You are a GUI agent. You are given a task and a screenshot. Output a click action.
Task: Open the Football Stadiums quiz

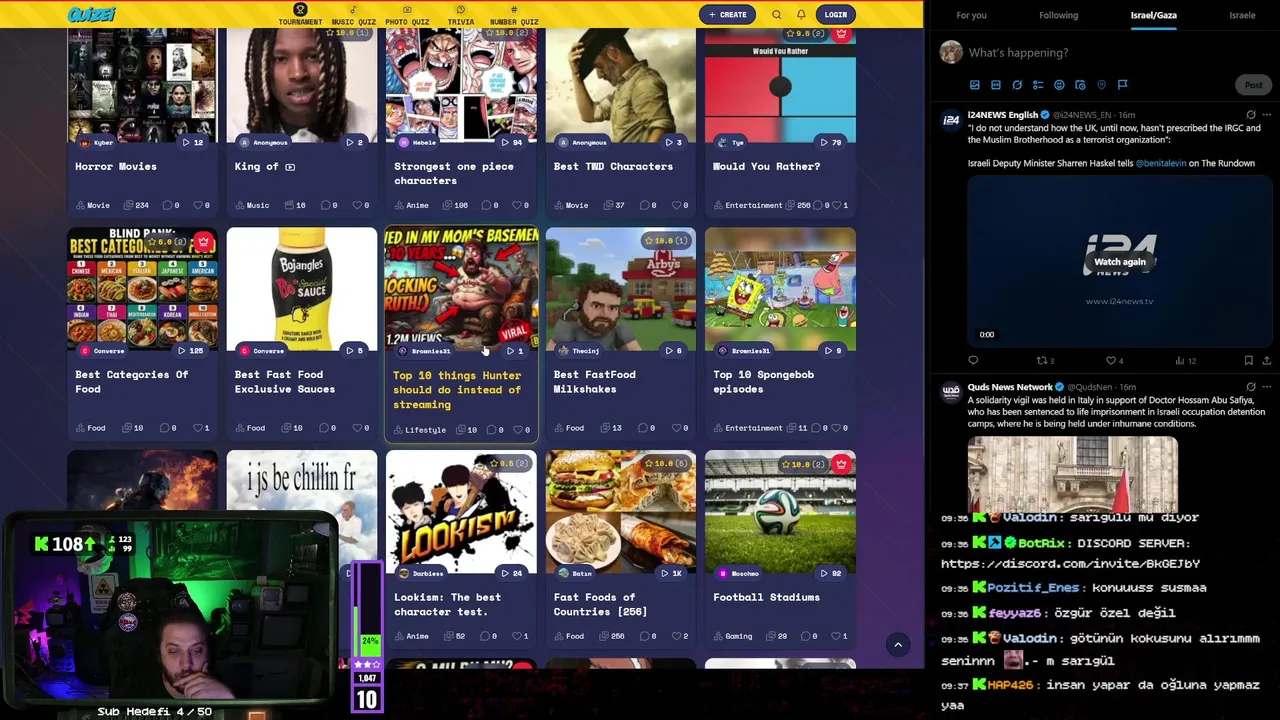click(766, 598)
